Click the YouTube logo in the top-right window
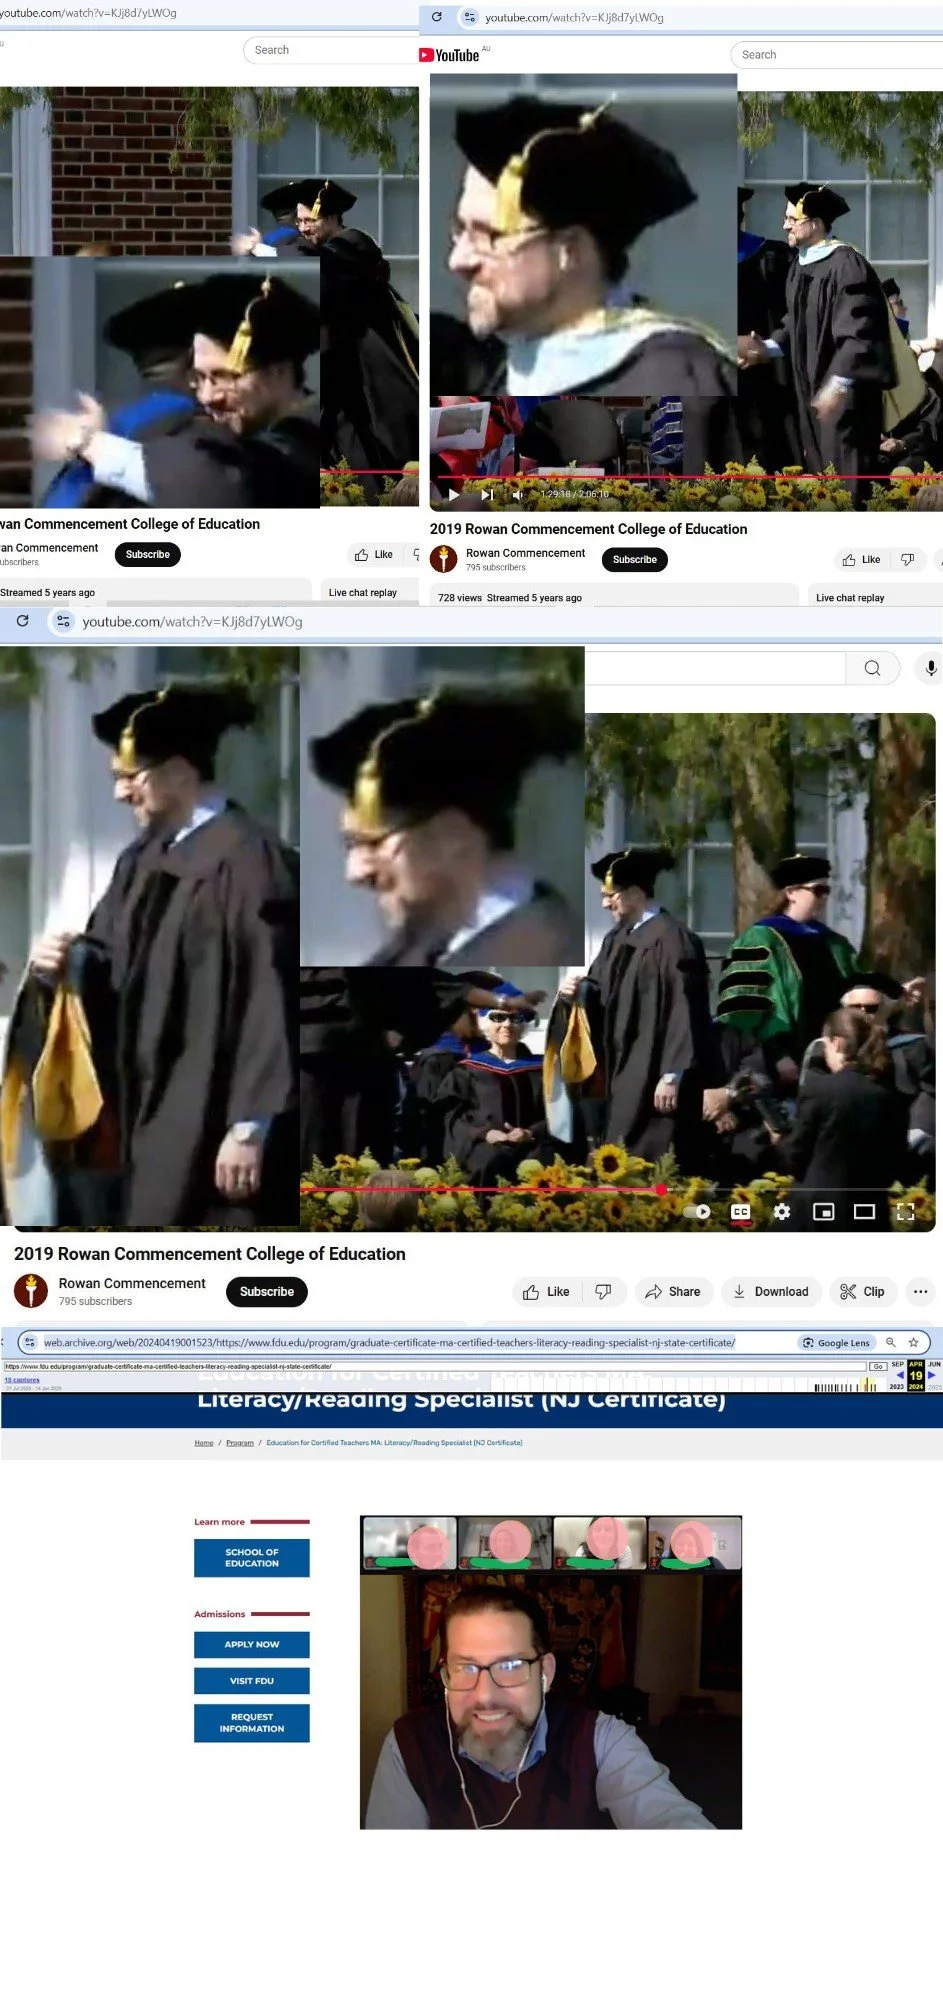This screenshot has width=943, height=2000. coord(449,55)
